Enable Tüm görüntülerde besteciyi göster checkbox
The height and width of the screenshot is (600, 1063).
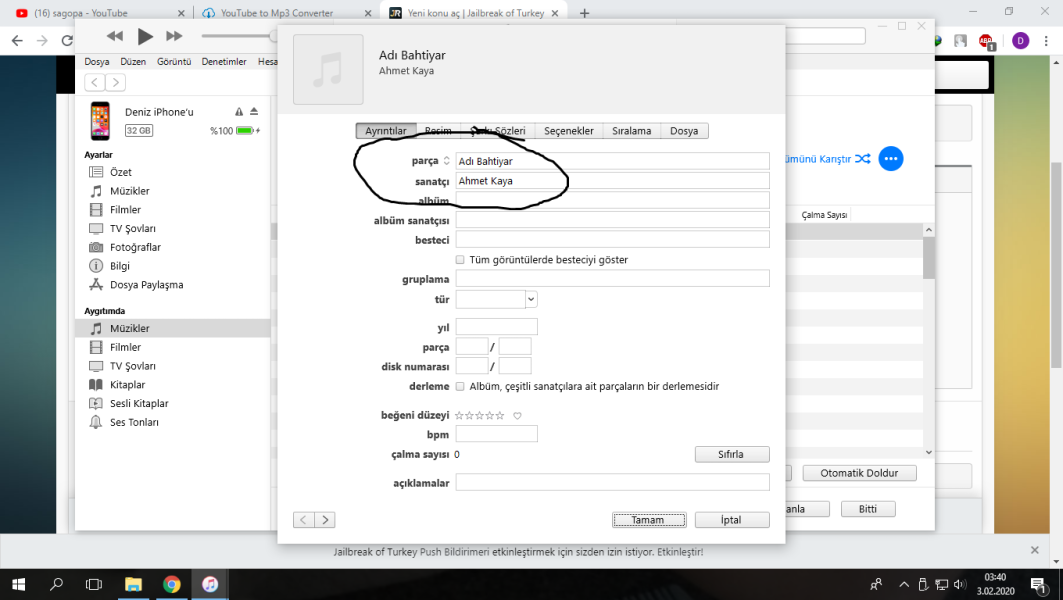tap(460, 260)
